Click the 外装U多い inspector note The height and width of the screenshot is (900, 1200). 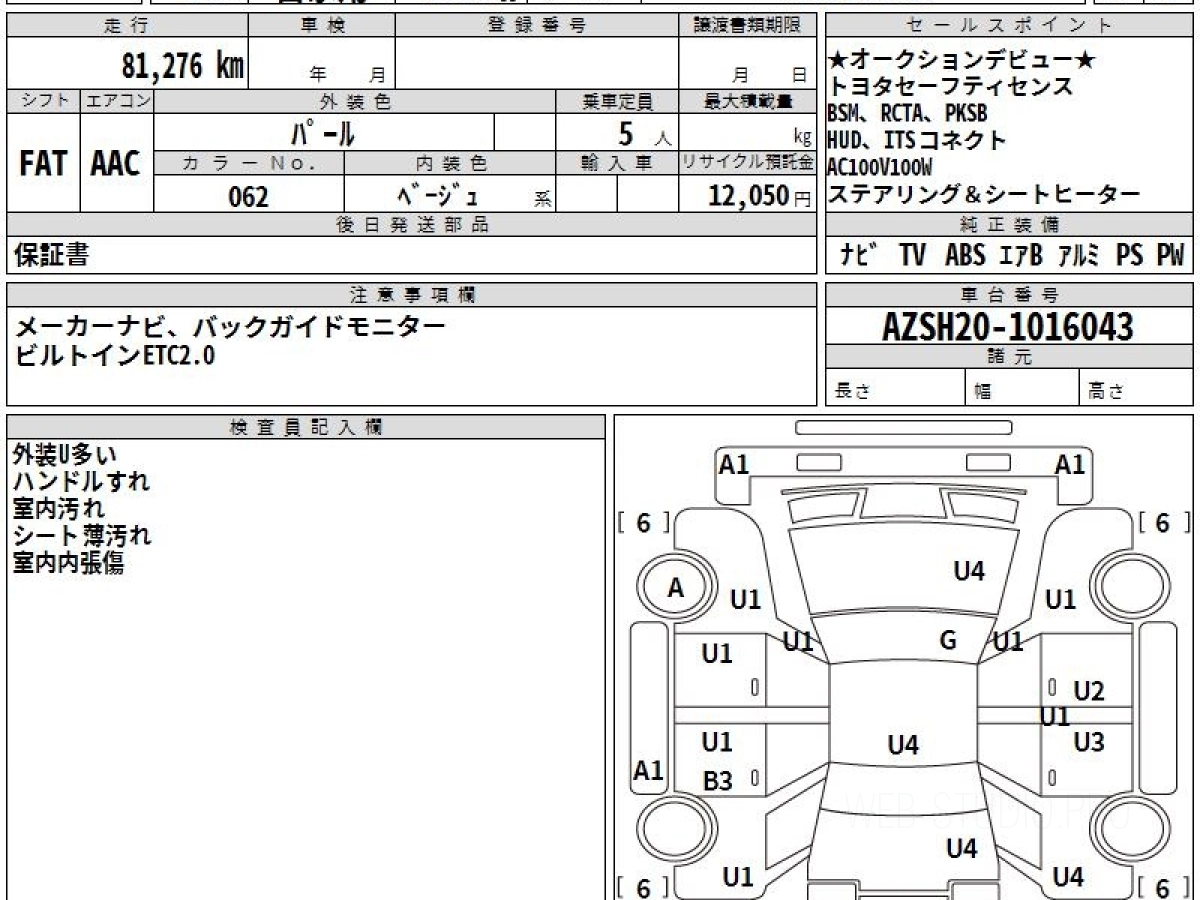[x=65, y=454]
